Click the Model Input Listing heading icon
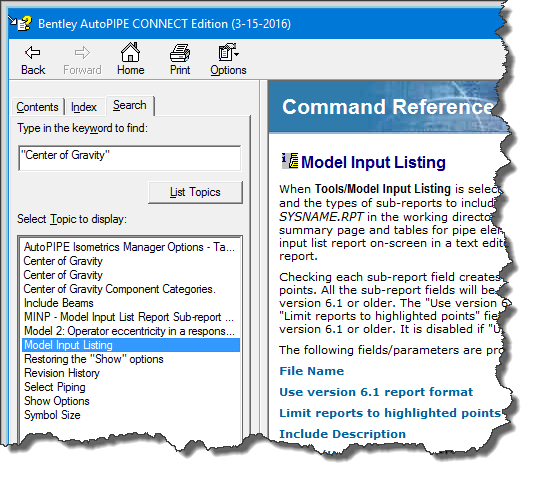This screenshot has width=536, height=478. [290, 161]
